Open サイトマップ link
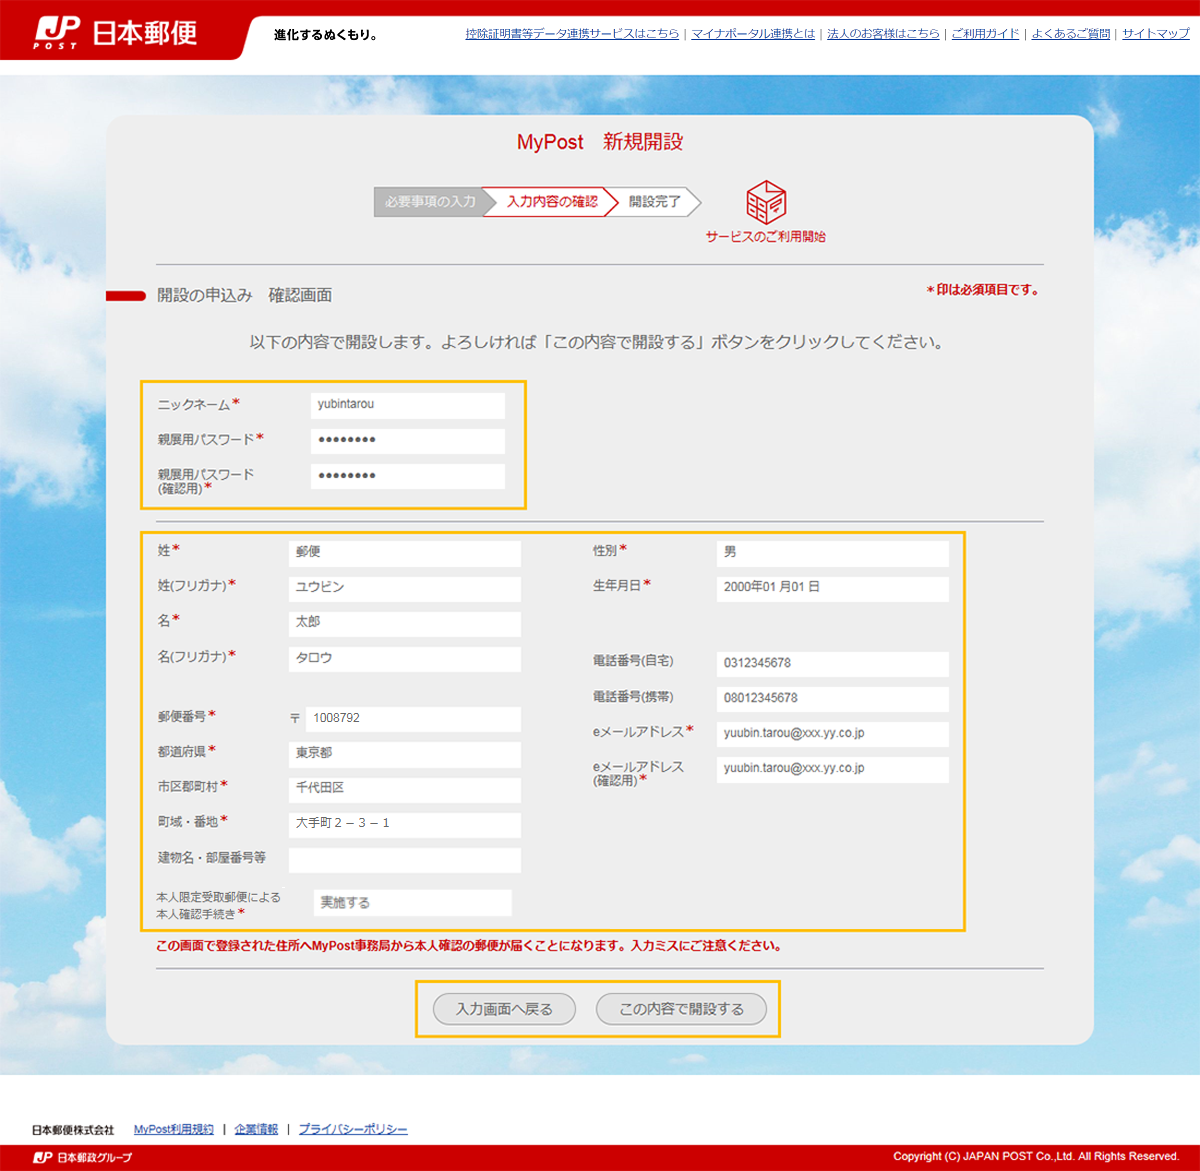The image size is (1200, 1171). pyautogui.click(x=1156, y=33)
